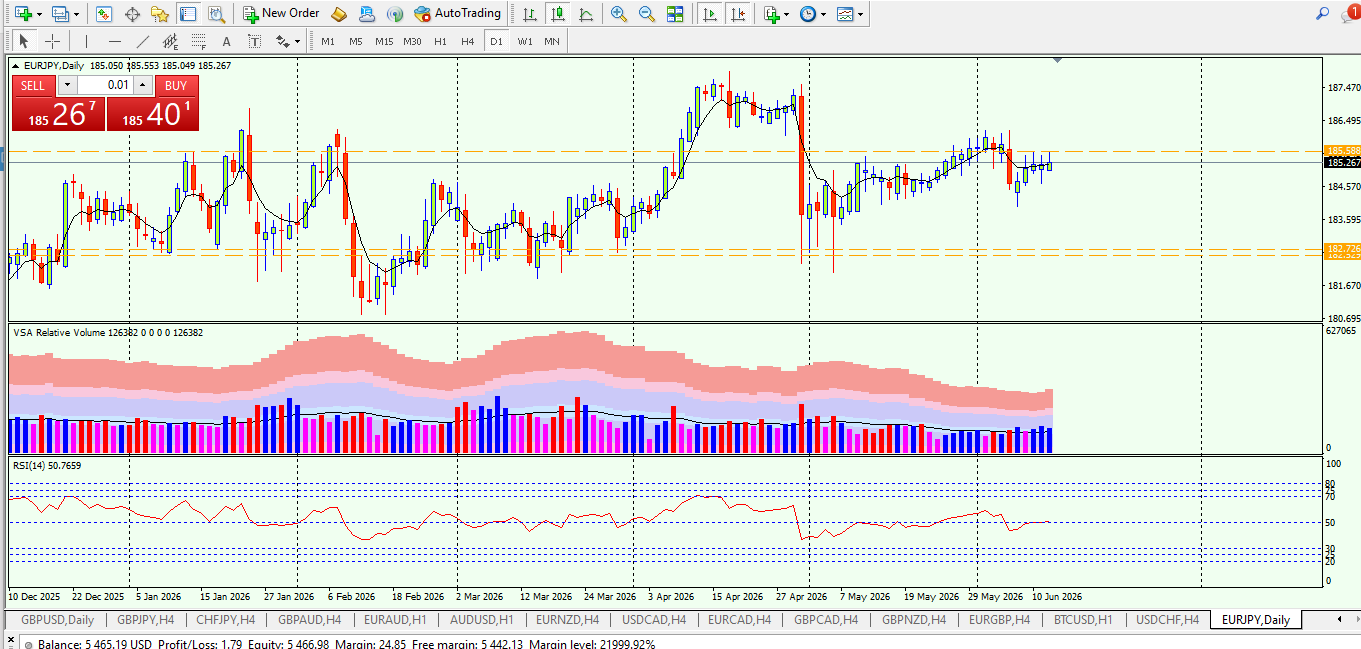The height and width of the screenshot is (649, 1361).
Task: Open the Signals broadcast icon
Action: tap(395, 13)
